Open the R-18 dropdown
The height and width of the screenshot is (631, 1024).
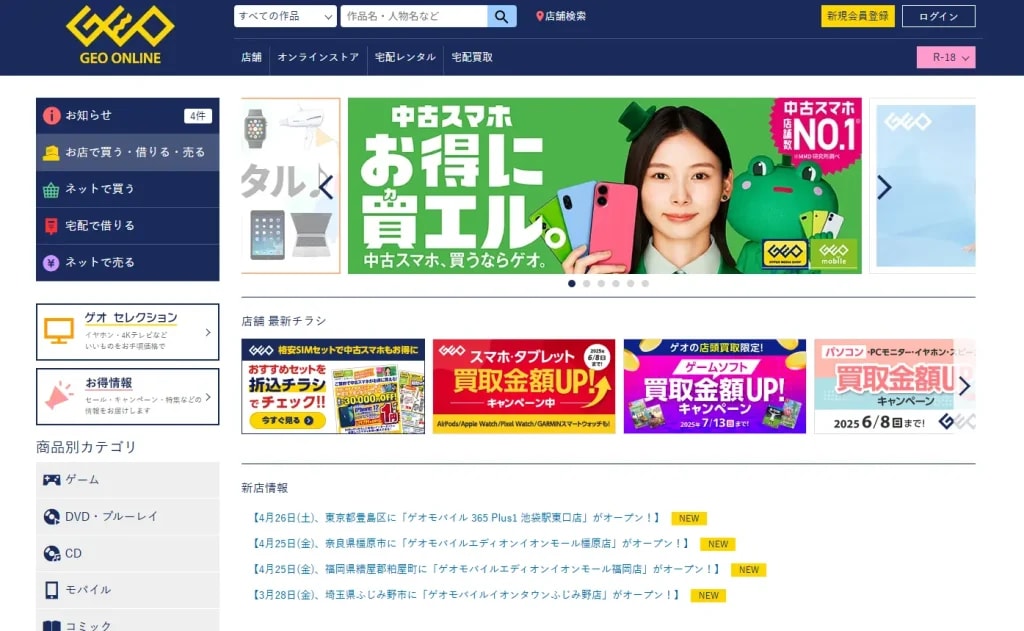pos(946,57)
